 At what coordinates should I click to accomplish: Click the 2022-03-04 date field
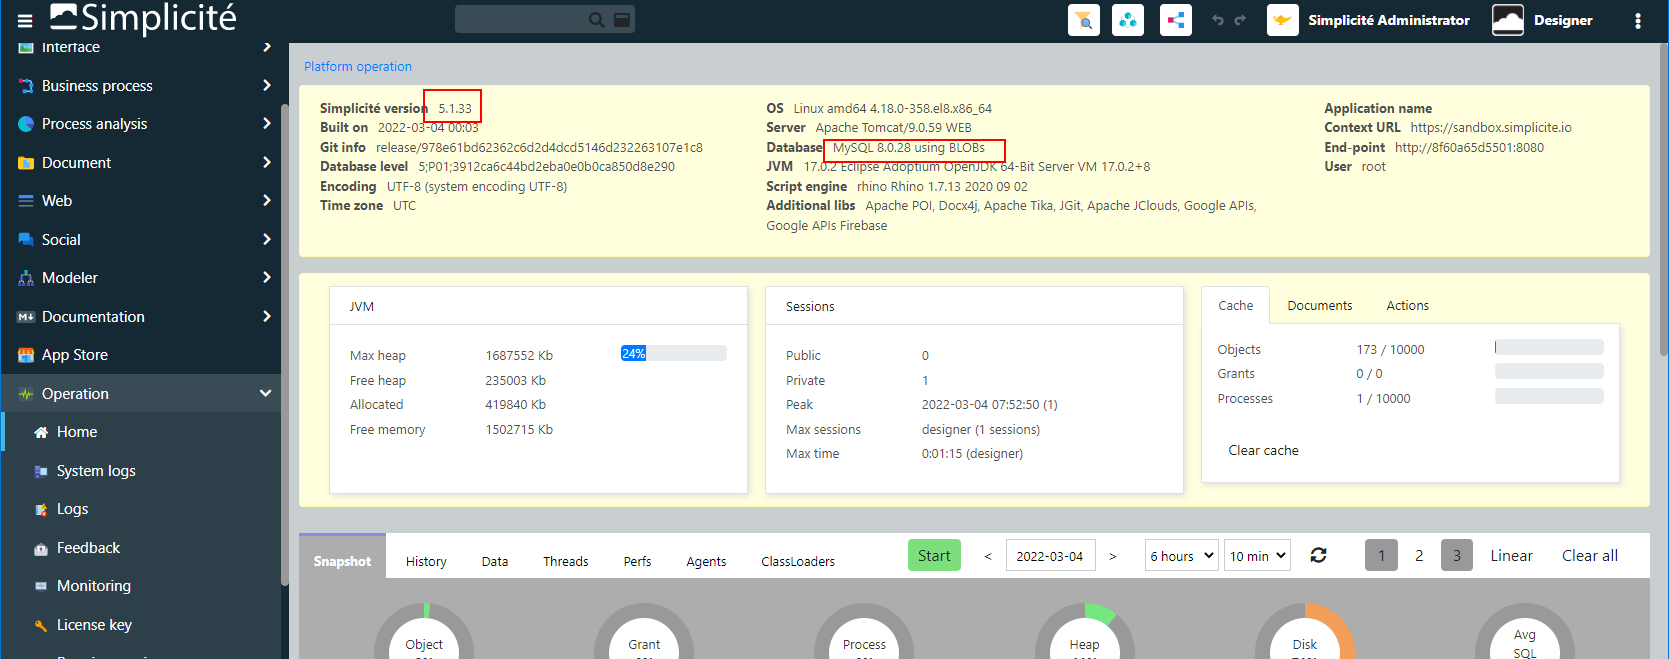[x=1050, y=555]
